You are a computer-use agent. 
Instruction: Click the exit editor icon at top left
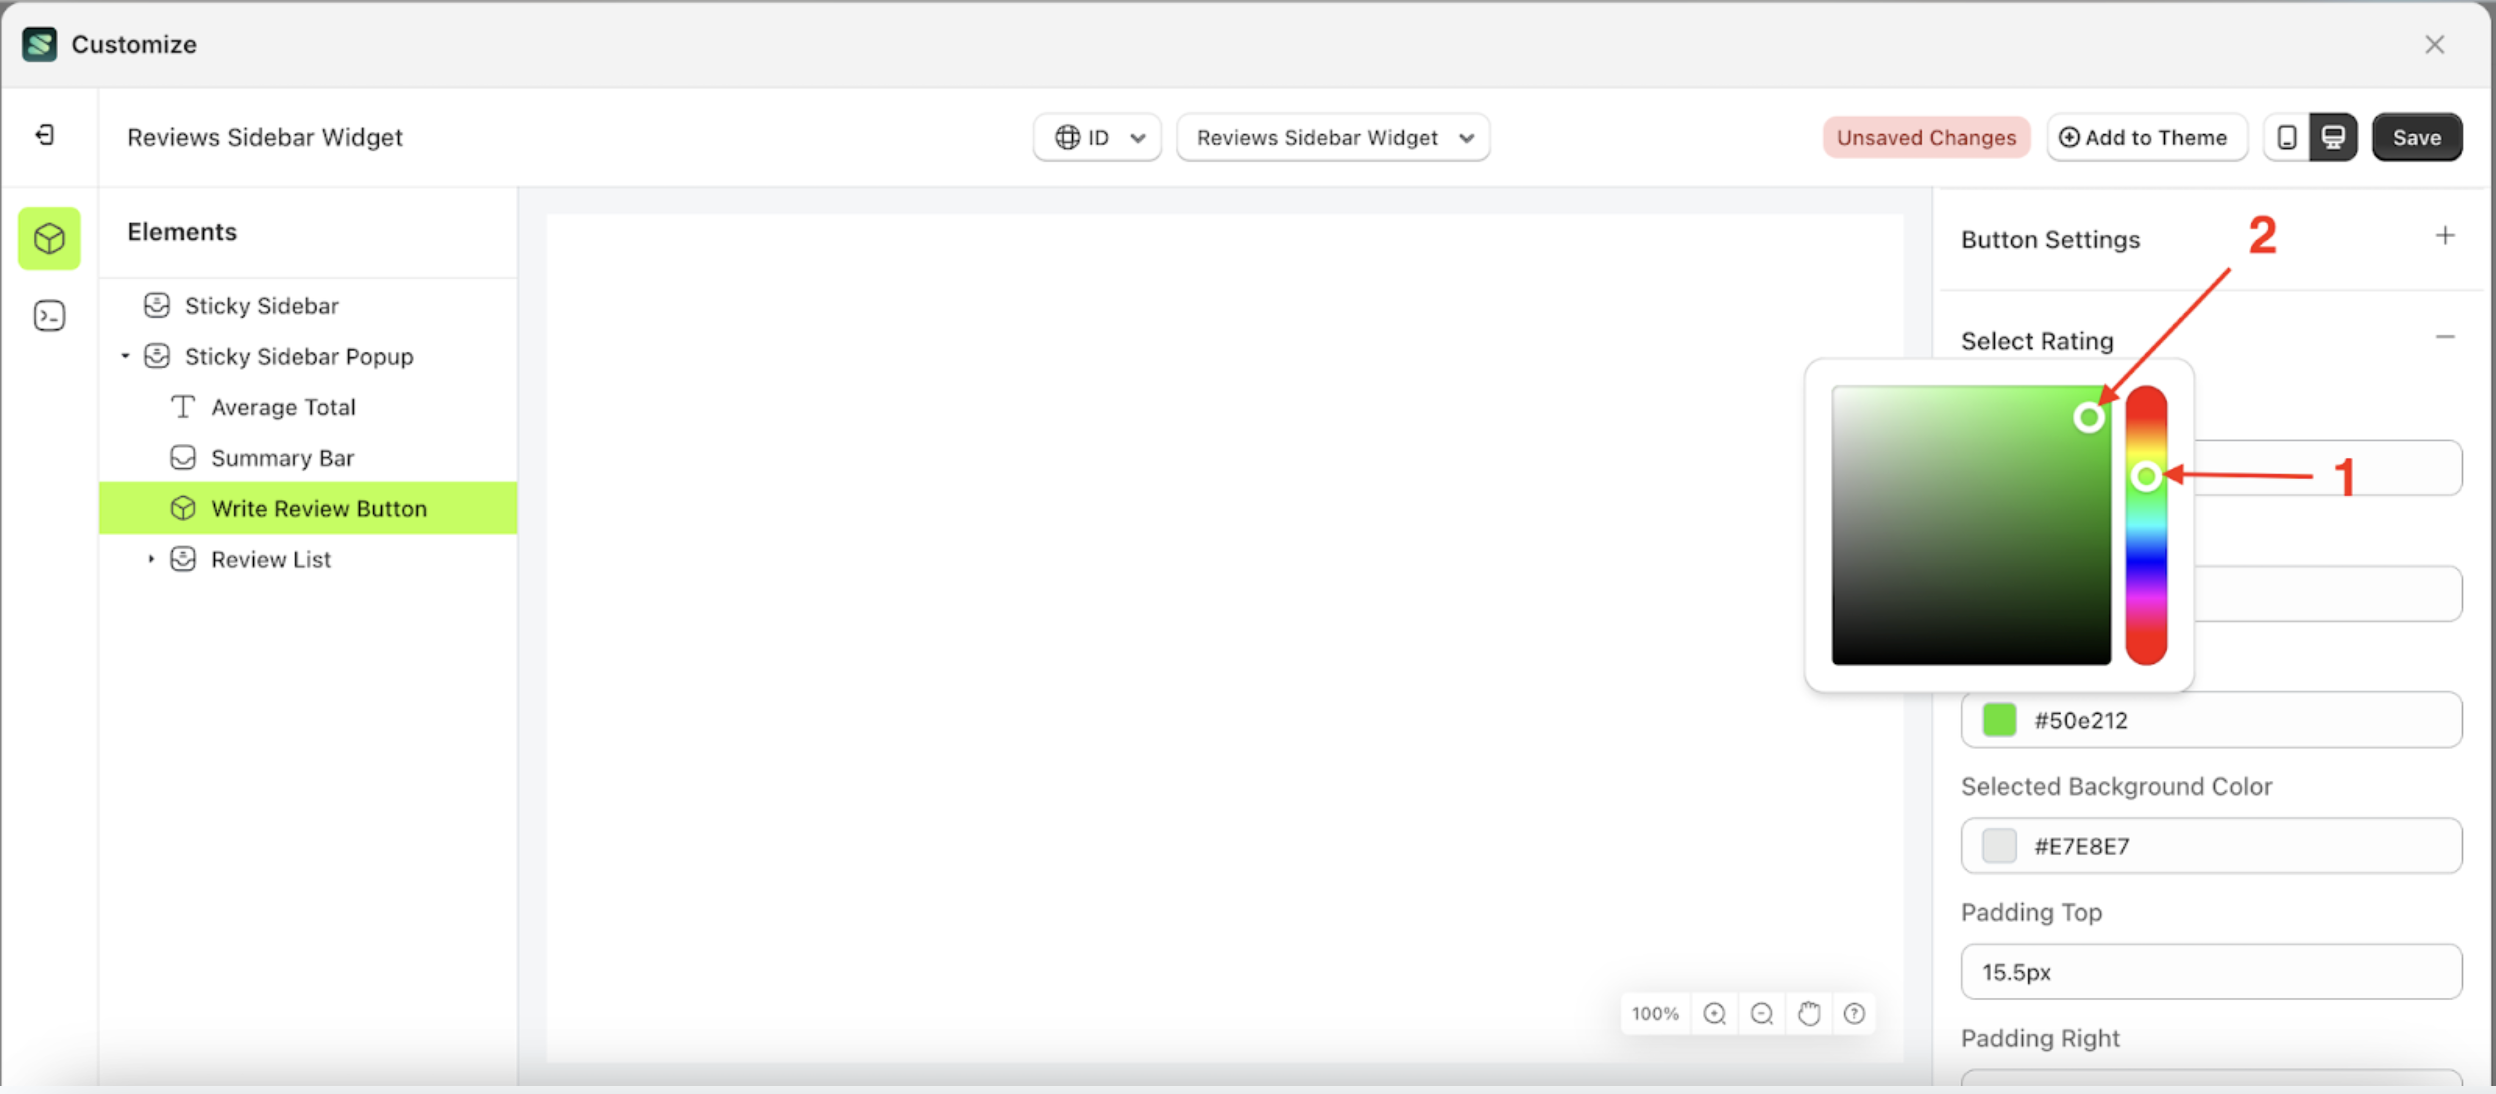click(x=43, y=136)
